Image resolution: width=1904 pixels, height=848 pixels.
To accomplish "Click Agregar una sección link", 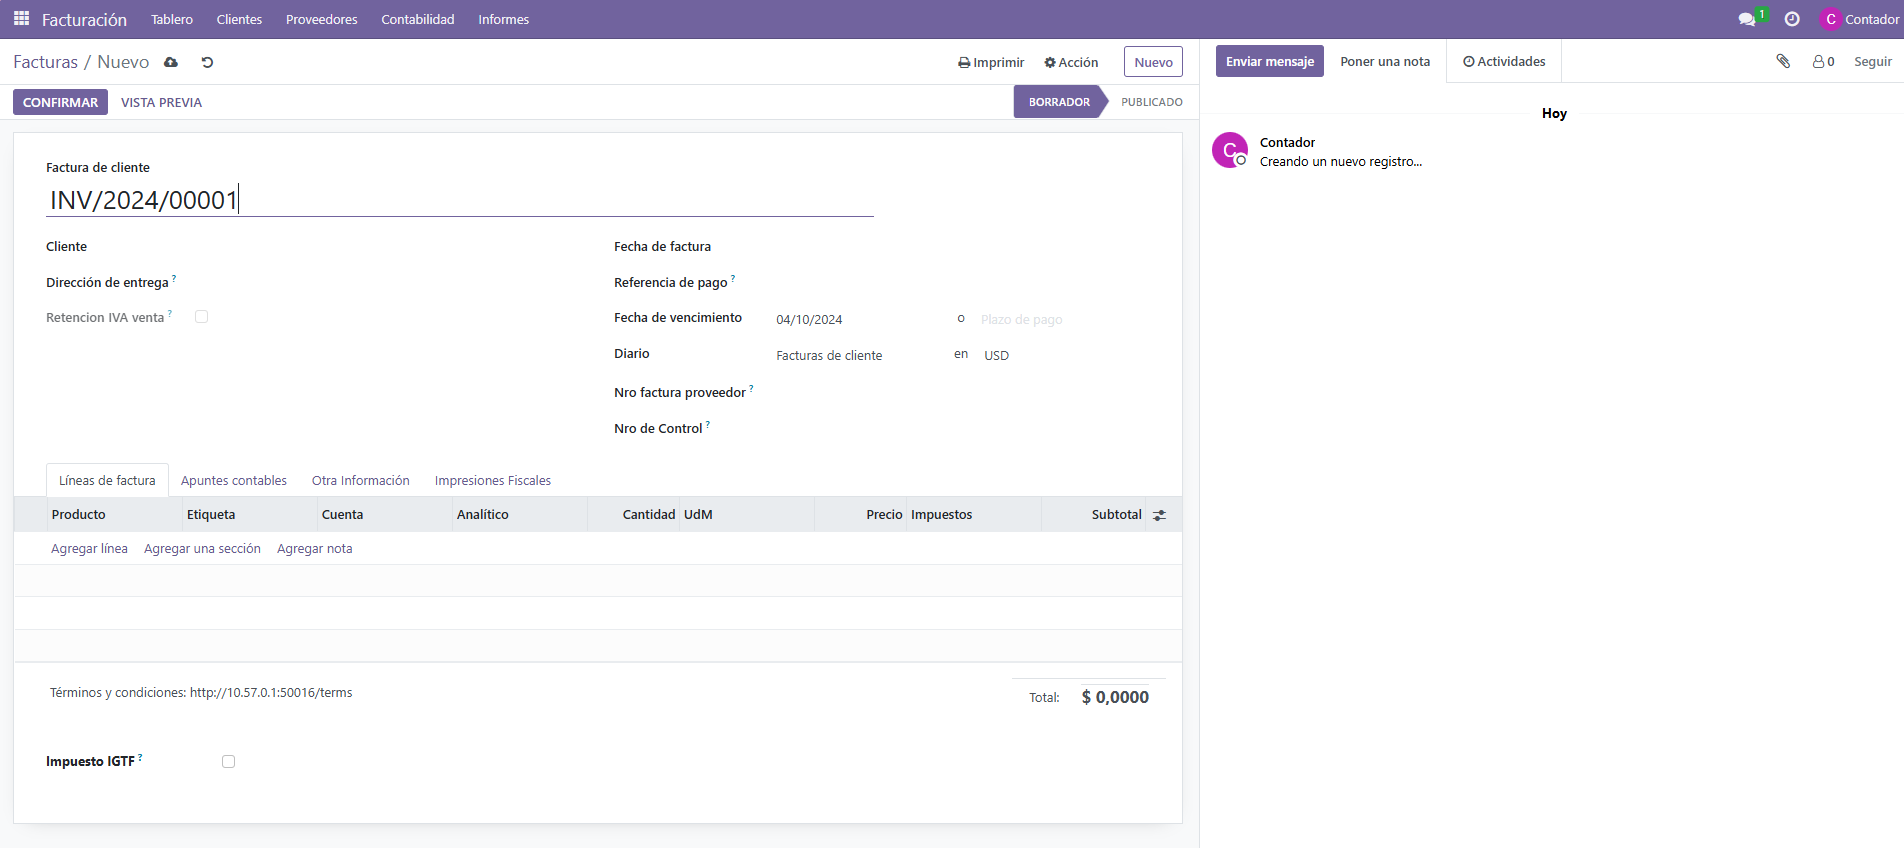I will pyautogui.click(x=202, y=549).
